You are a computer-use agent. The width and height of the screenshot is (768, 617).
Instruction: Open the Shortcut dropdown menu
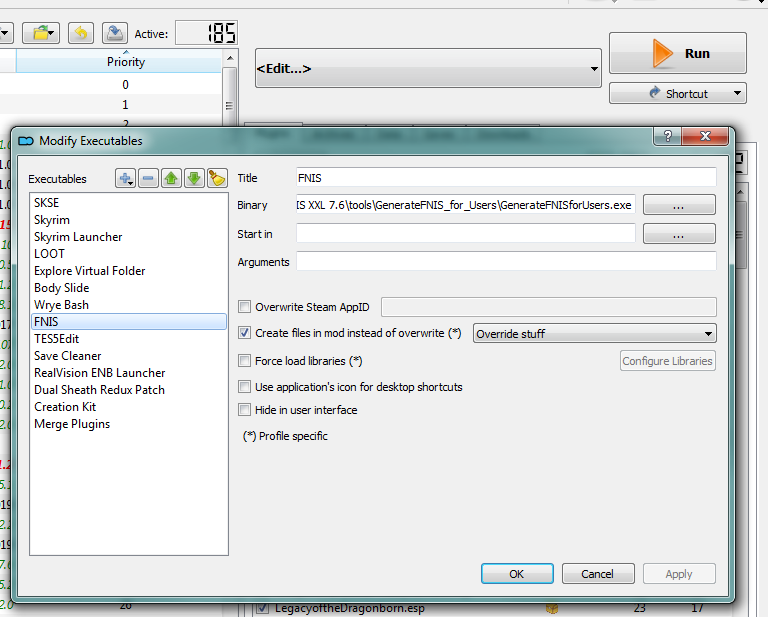tap(677, 93)
